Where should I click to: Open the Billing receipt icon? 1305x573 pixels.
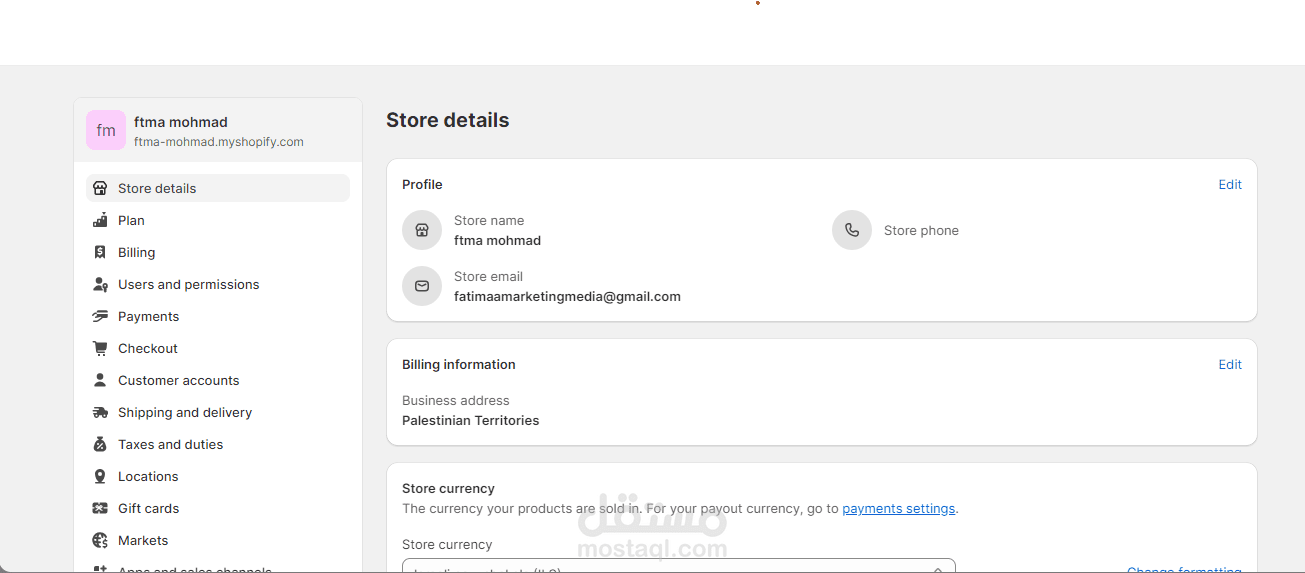click(x=100, y=252)
